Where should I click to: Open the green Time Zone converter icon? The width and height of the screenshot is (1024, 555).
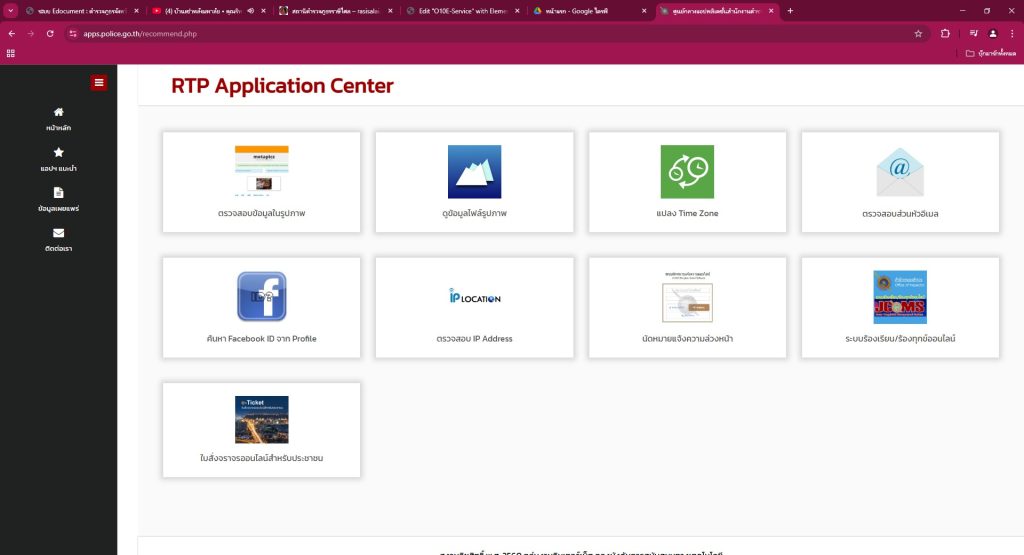(687, 171)
